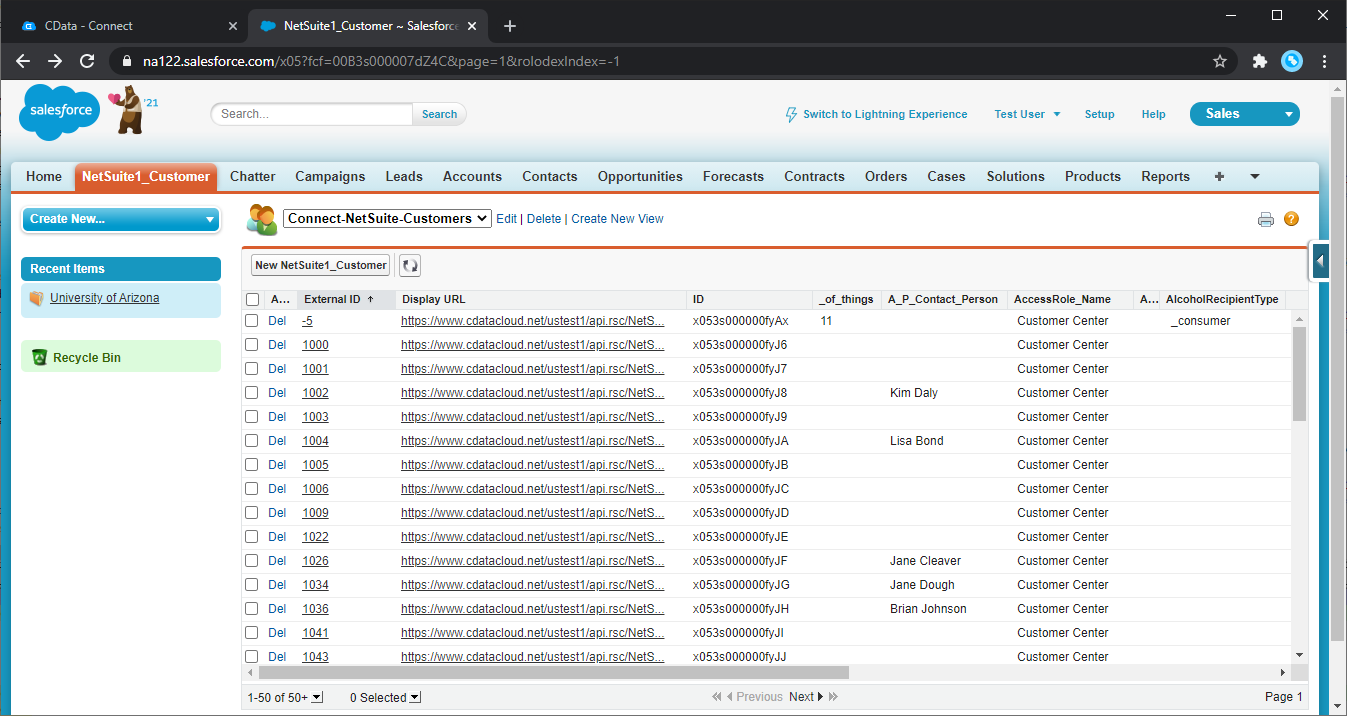Screen dimensions: 1347x716
Task: Open the Setup link
Action: pyautogui.click(x=1099, y=114)
